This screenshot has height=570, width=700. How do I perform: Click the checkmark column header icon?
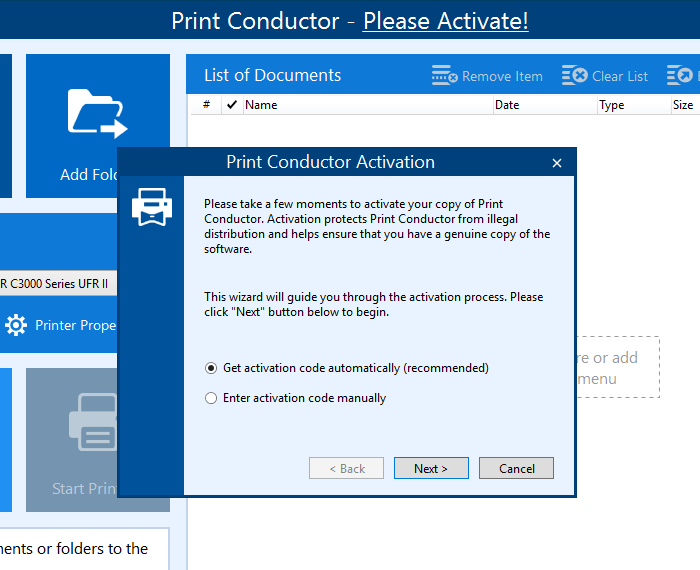pos(232,105)
